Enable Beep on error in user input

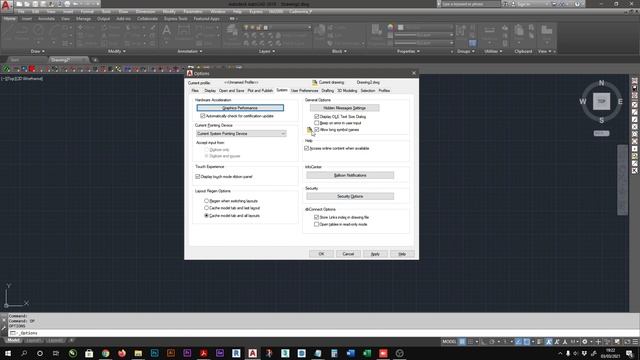[x=316, y=123]
